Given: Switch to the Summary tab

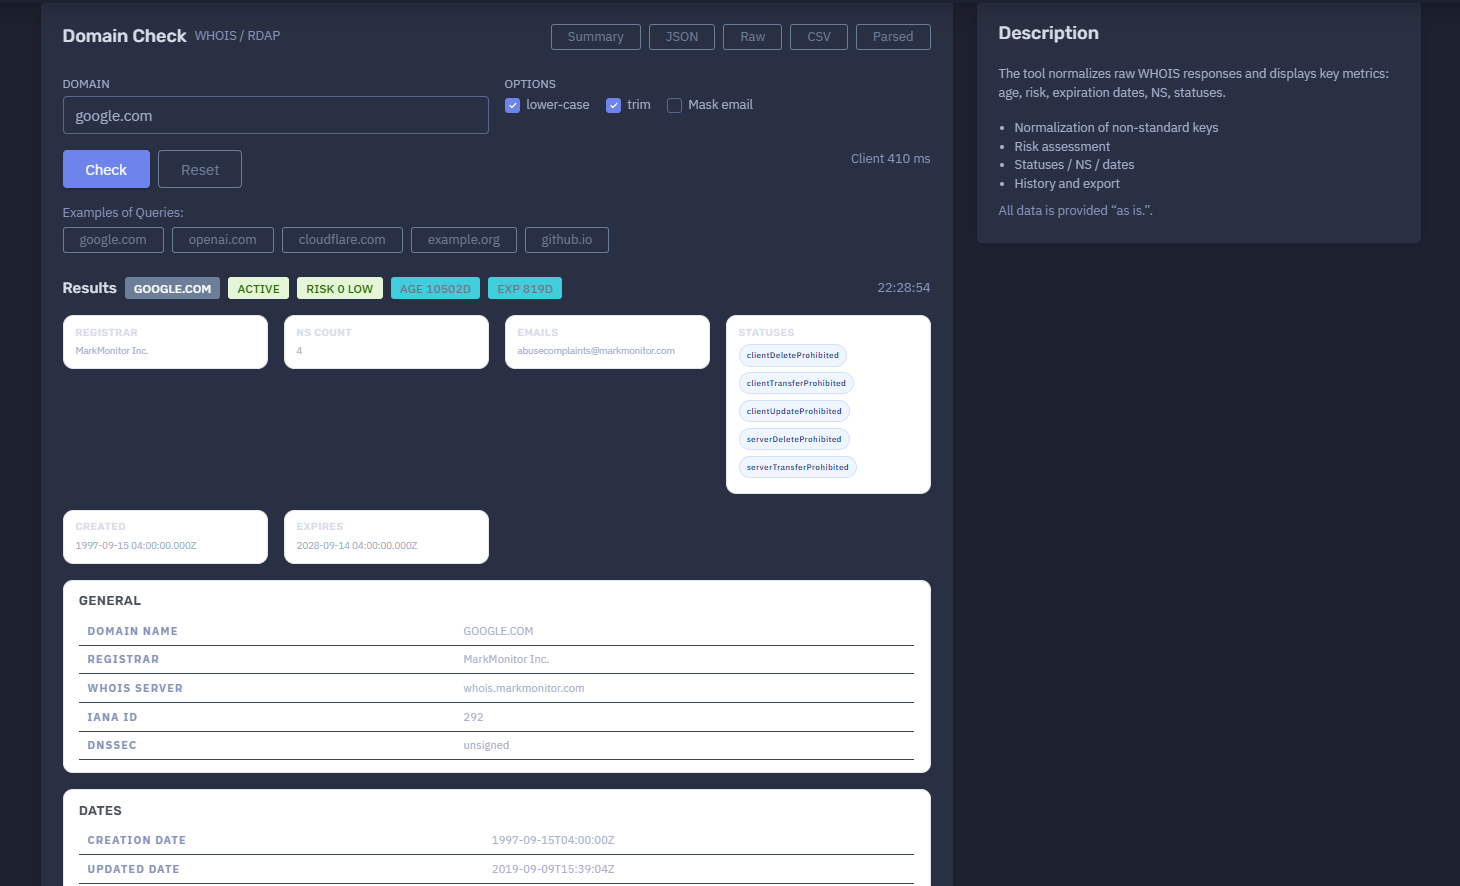Looking at the screenshot, I should tap(595, 37).
